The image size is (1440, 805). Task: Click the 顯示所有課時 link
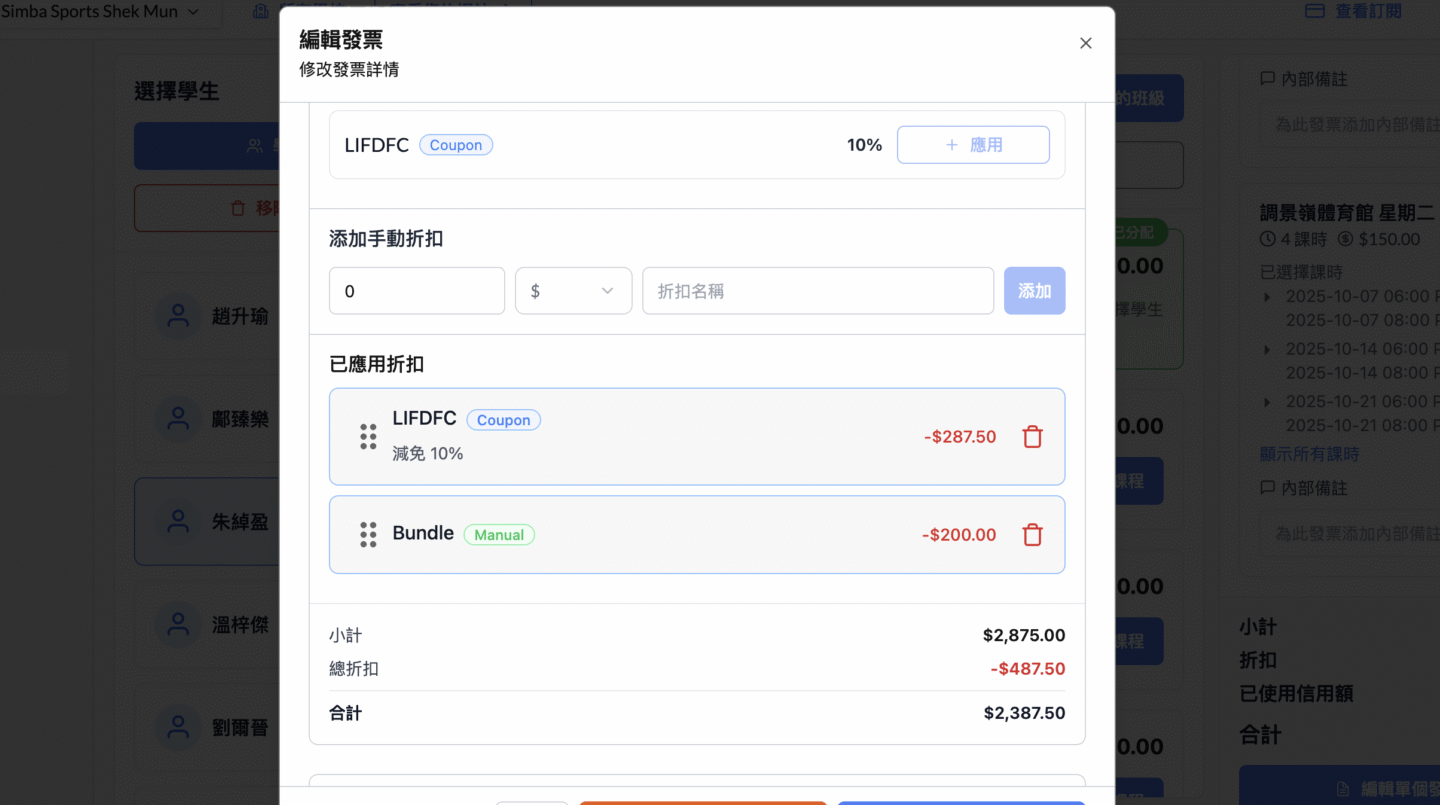tap(1309, 454)
